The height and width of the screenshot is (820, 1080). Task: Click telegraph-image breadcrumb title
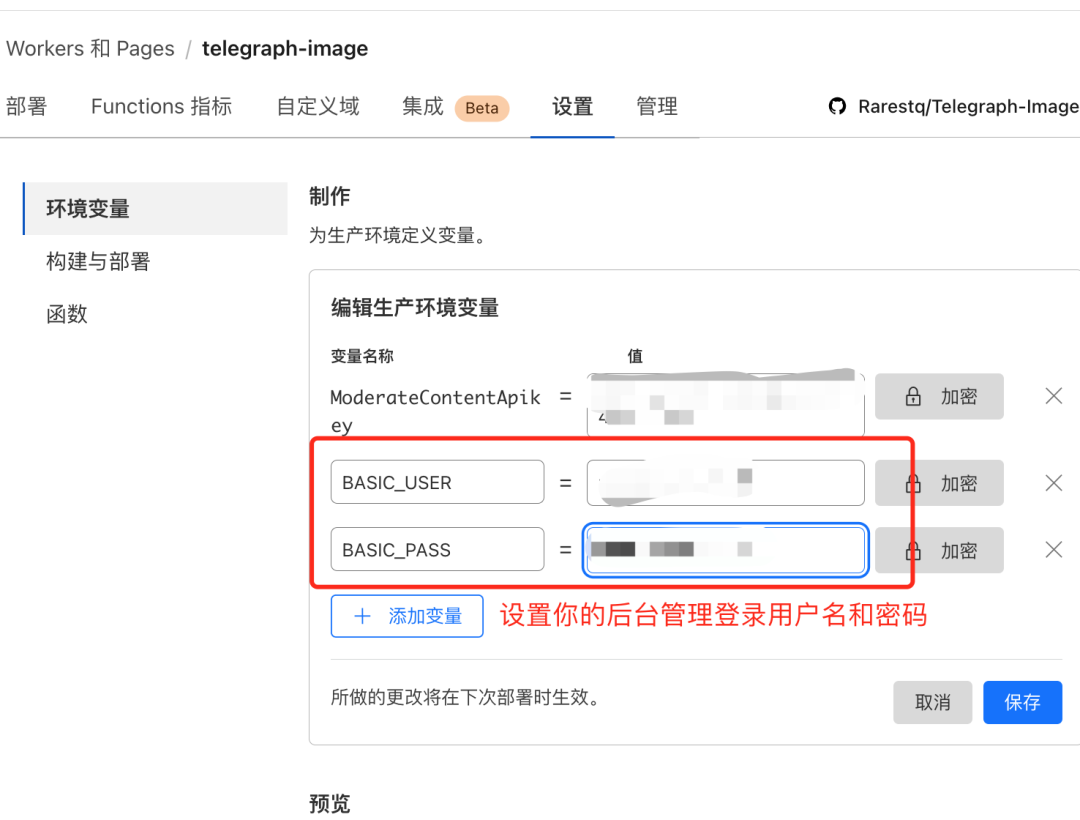284,49
